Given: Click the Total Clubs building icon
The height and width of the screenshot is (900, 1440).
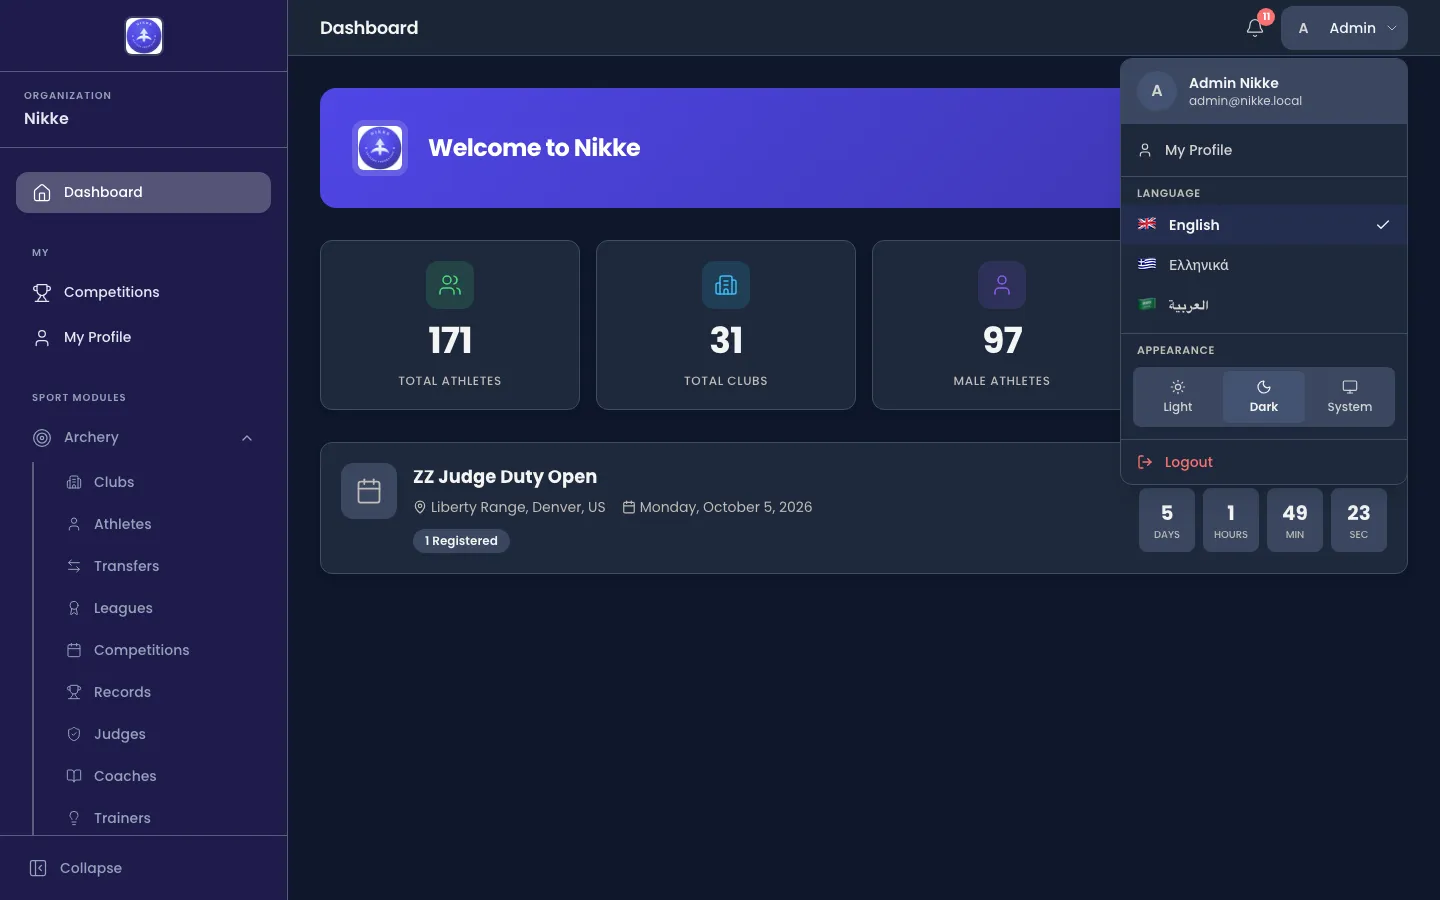Looking at the screenshot, I should (x=726, y=285).
